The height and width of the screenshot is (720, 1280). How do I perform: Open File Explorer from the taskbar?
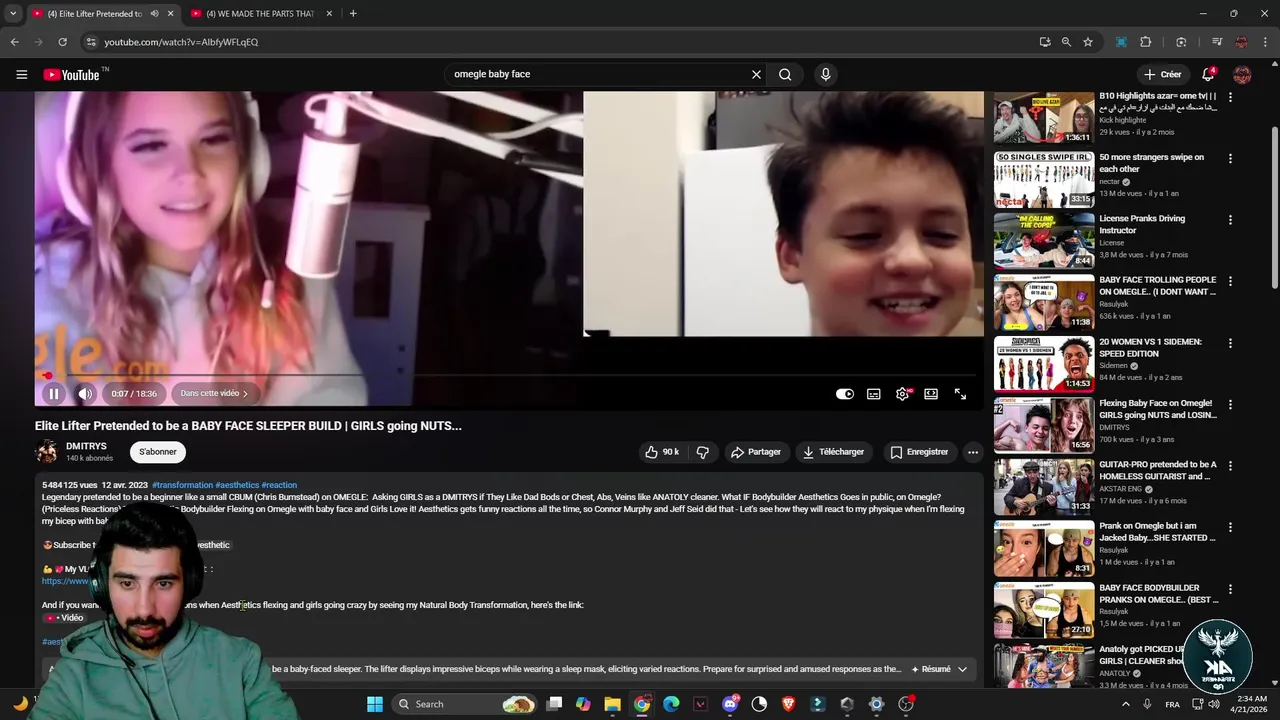[612, 704]
